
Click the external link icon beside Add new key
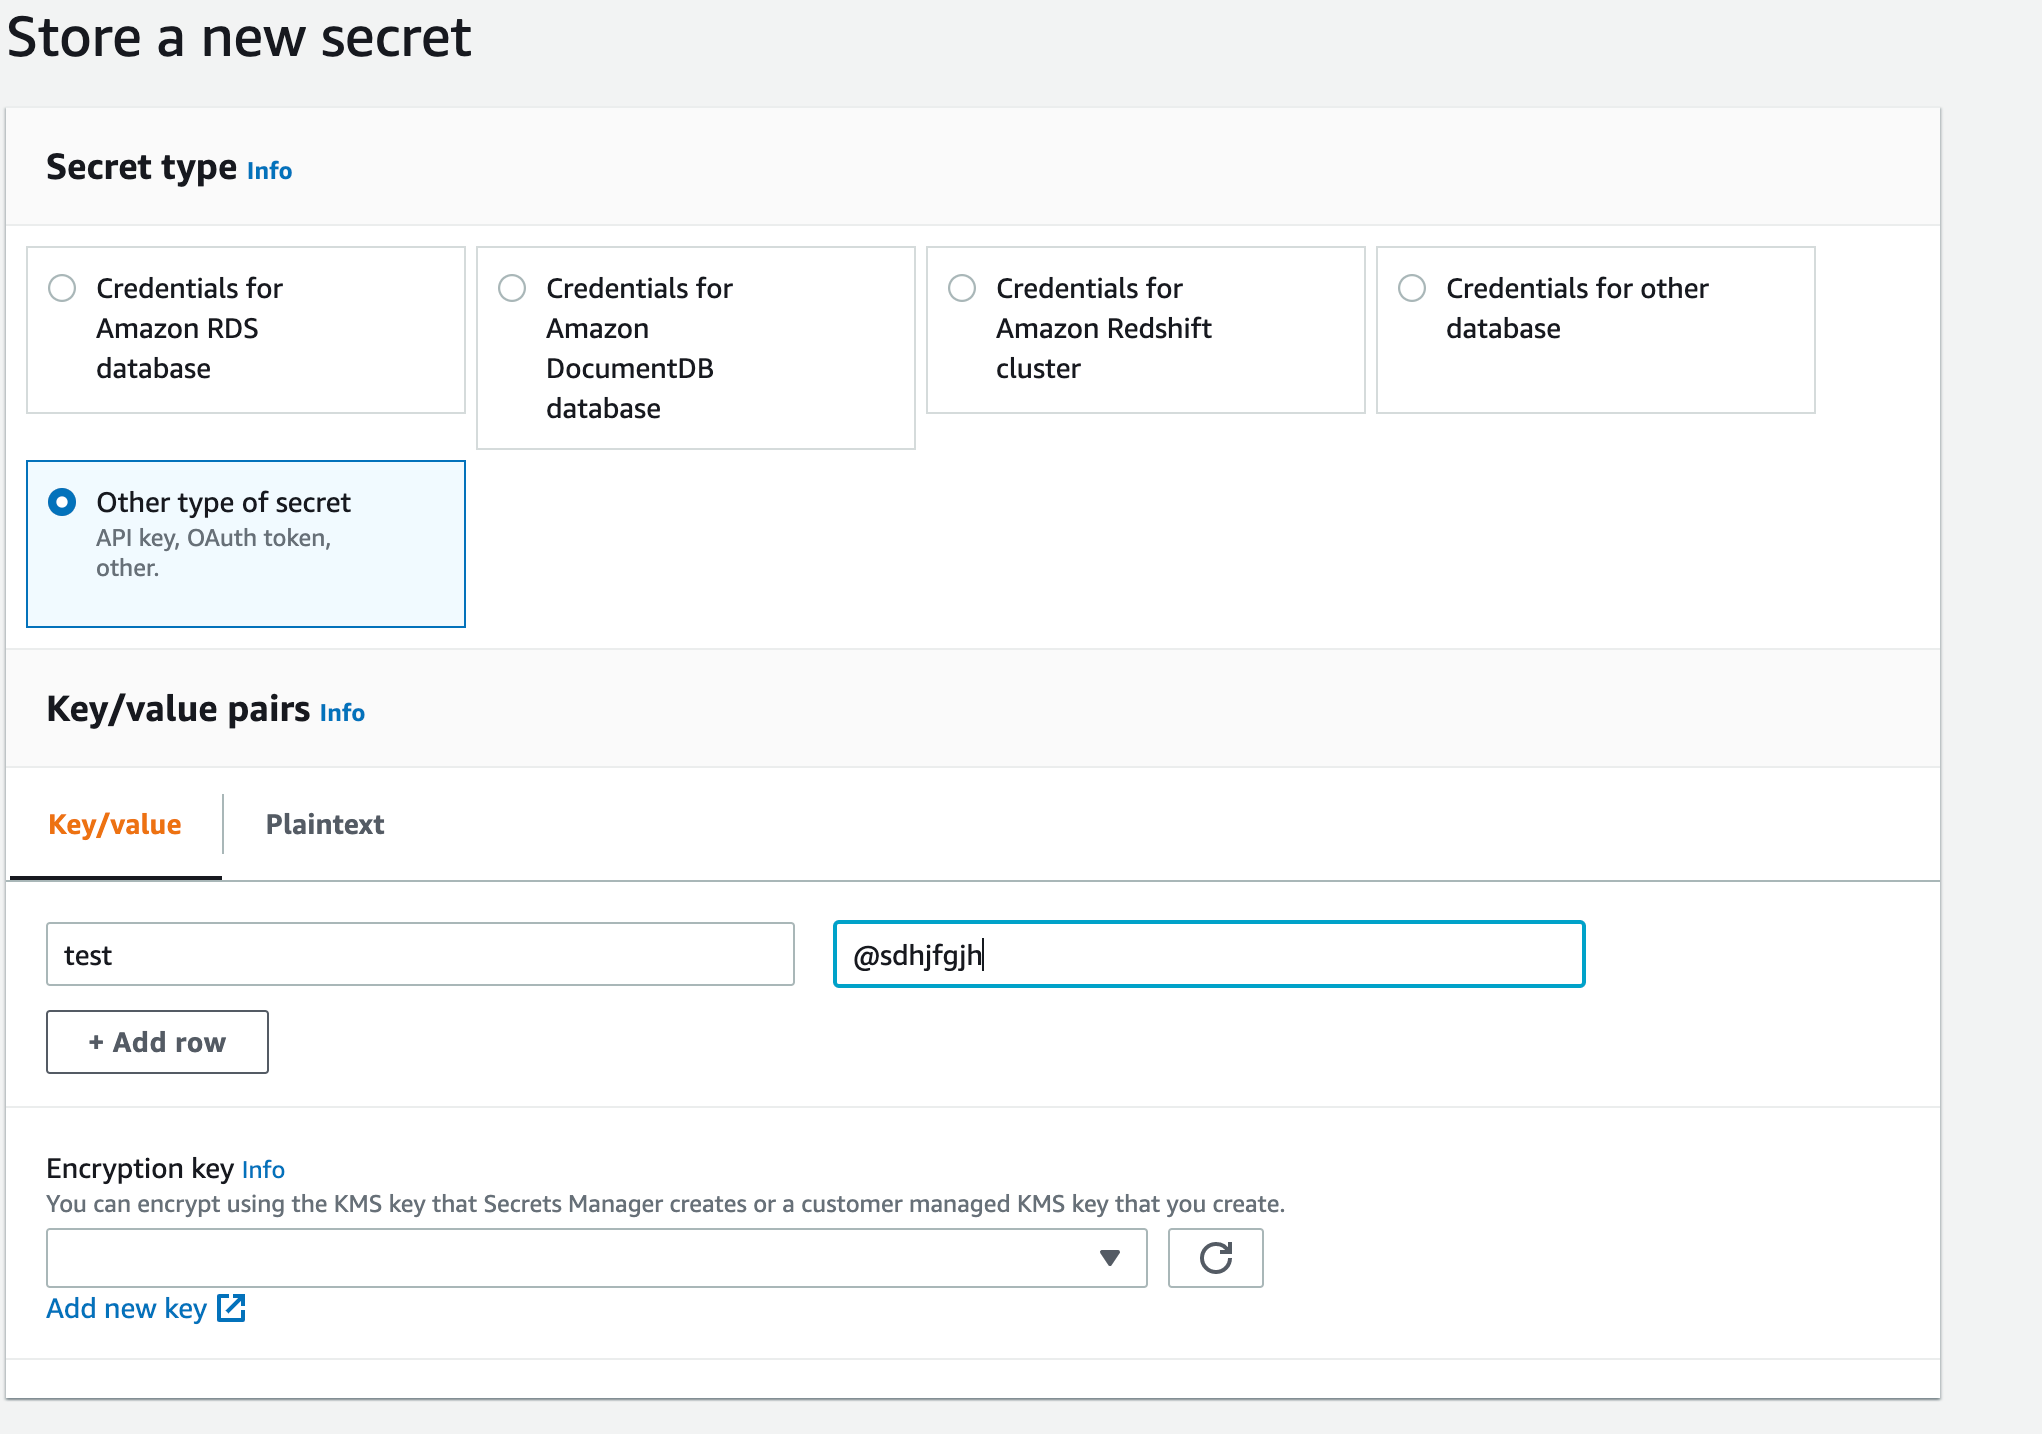point(232,1308)
